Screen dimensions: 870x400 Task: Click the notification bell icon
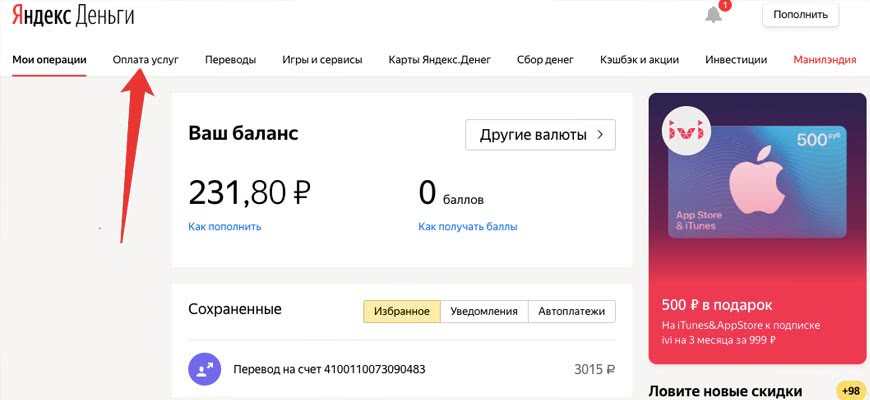click(713, 14)
